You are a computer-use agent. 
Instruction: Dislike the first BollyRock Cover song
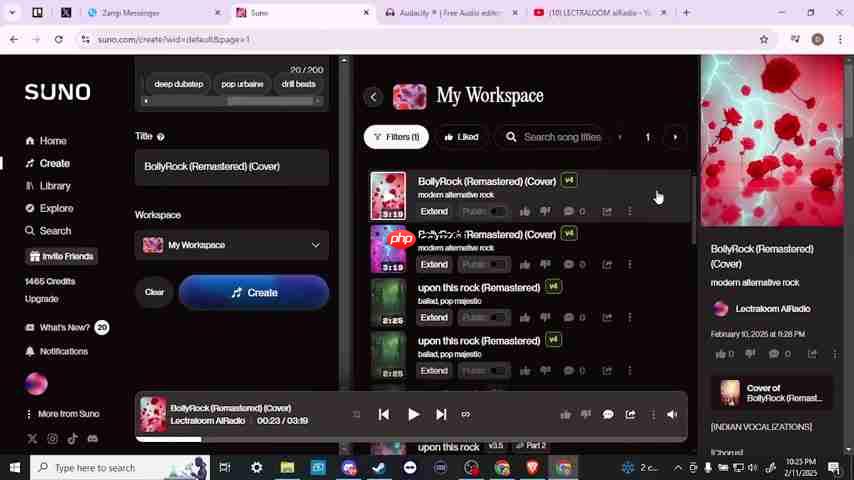pos(545,211)
